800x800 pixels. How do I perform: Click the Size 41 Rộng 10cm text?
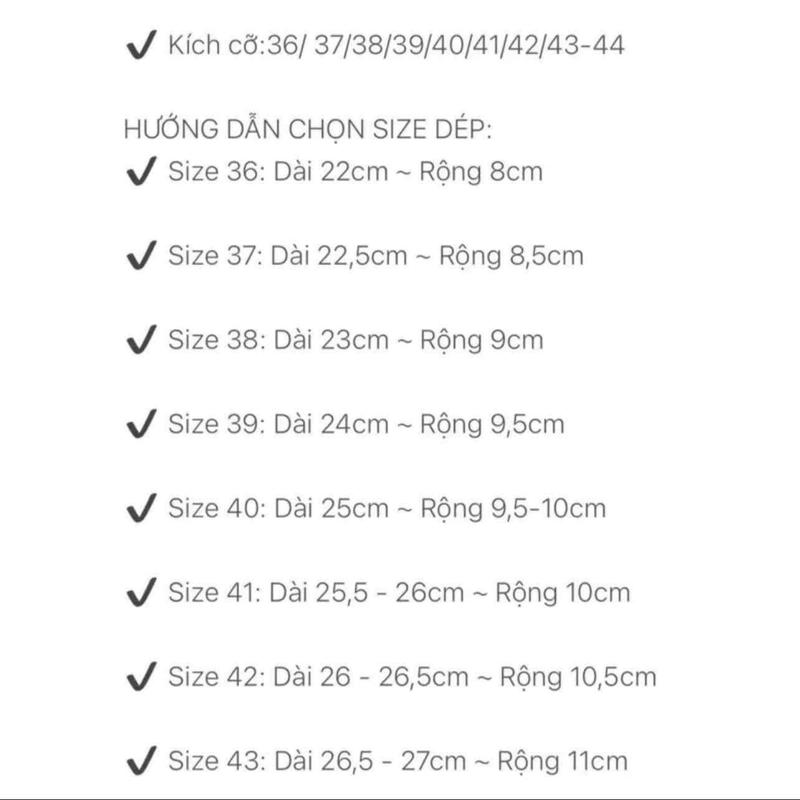(x=399, y=593)
